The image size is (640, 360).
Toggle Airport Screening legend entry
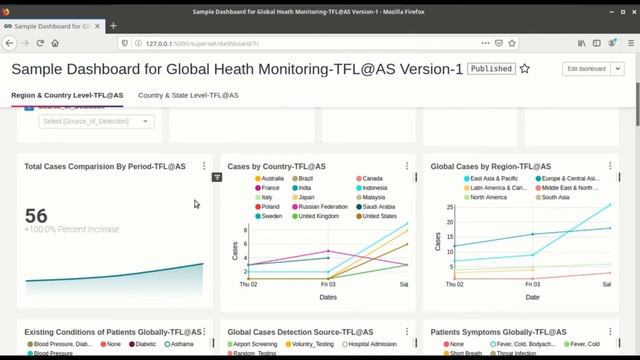pos(252,344)
